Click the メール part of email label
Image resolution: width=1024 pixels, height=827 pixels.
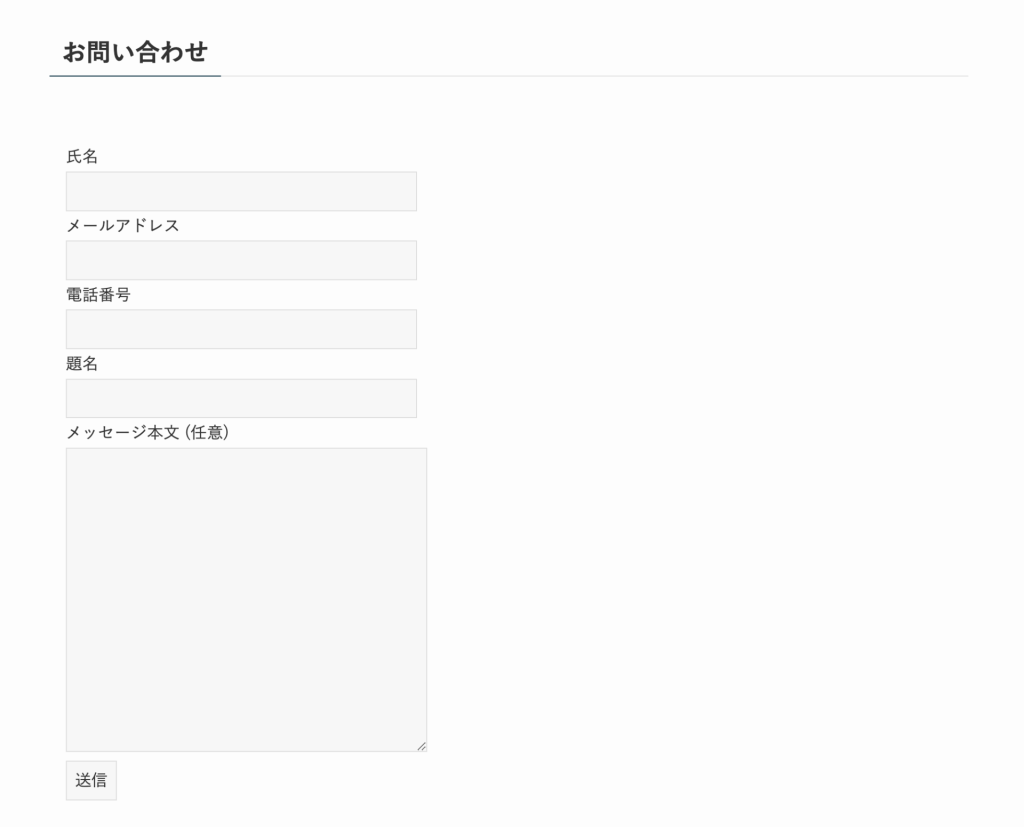coord(90,226)
